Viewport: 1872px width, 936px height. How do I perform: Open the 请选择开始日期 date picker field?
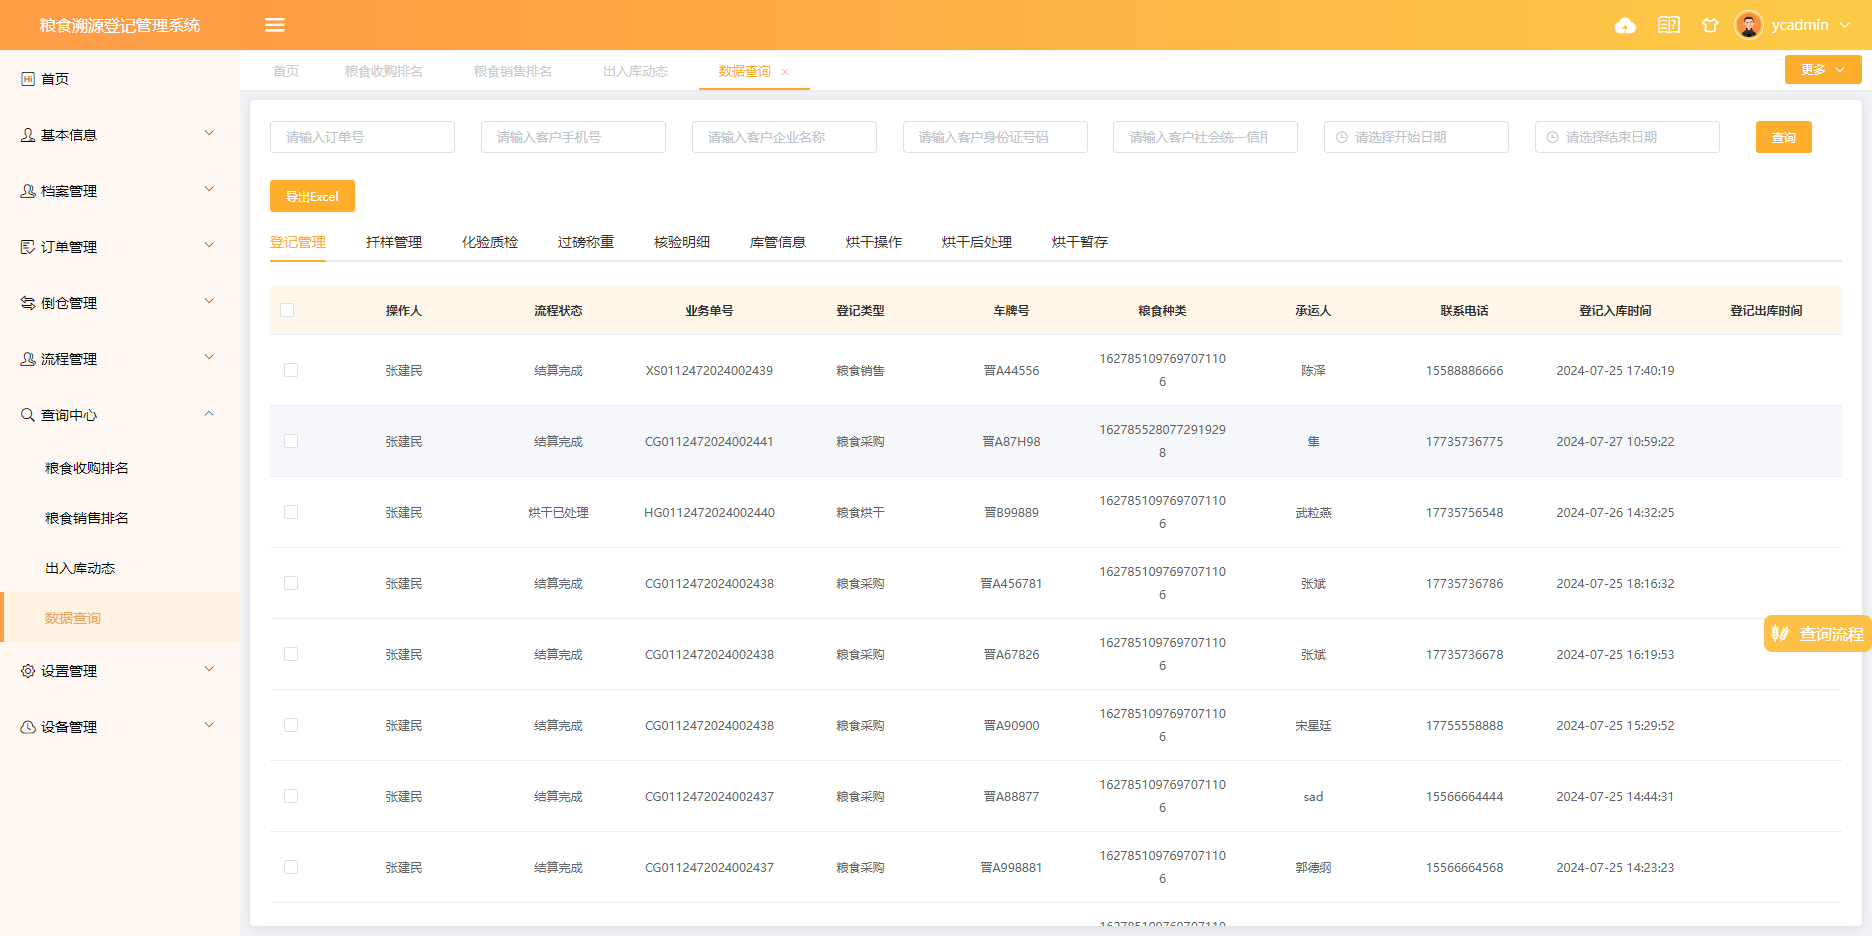(1415, 137)
